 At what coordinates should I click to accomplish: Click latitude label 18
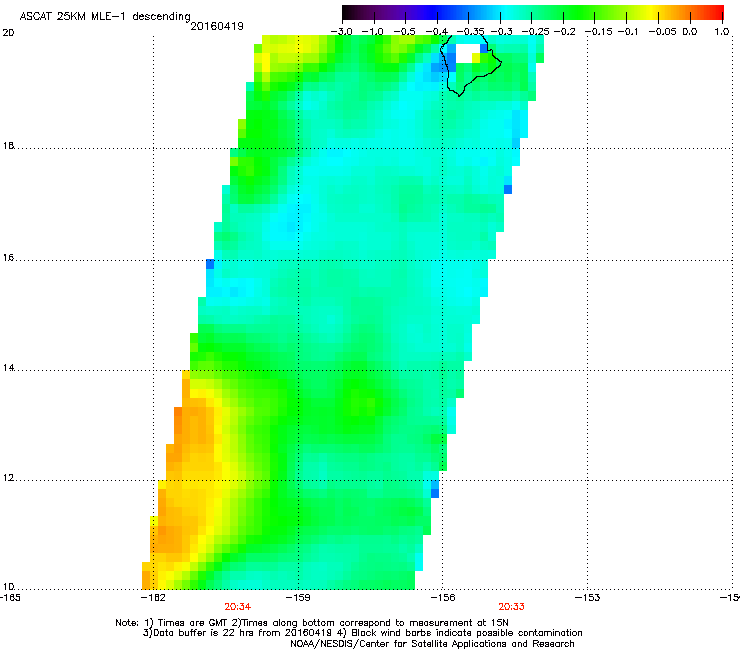pos(8,146)
